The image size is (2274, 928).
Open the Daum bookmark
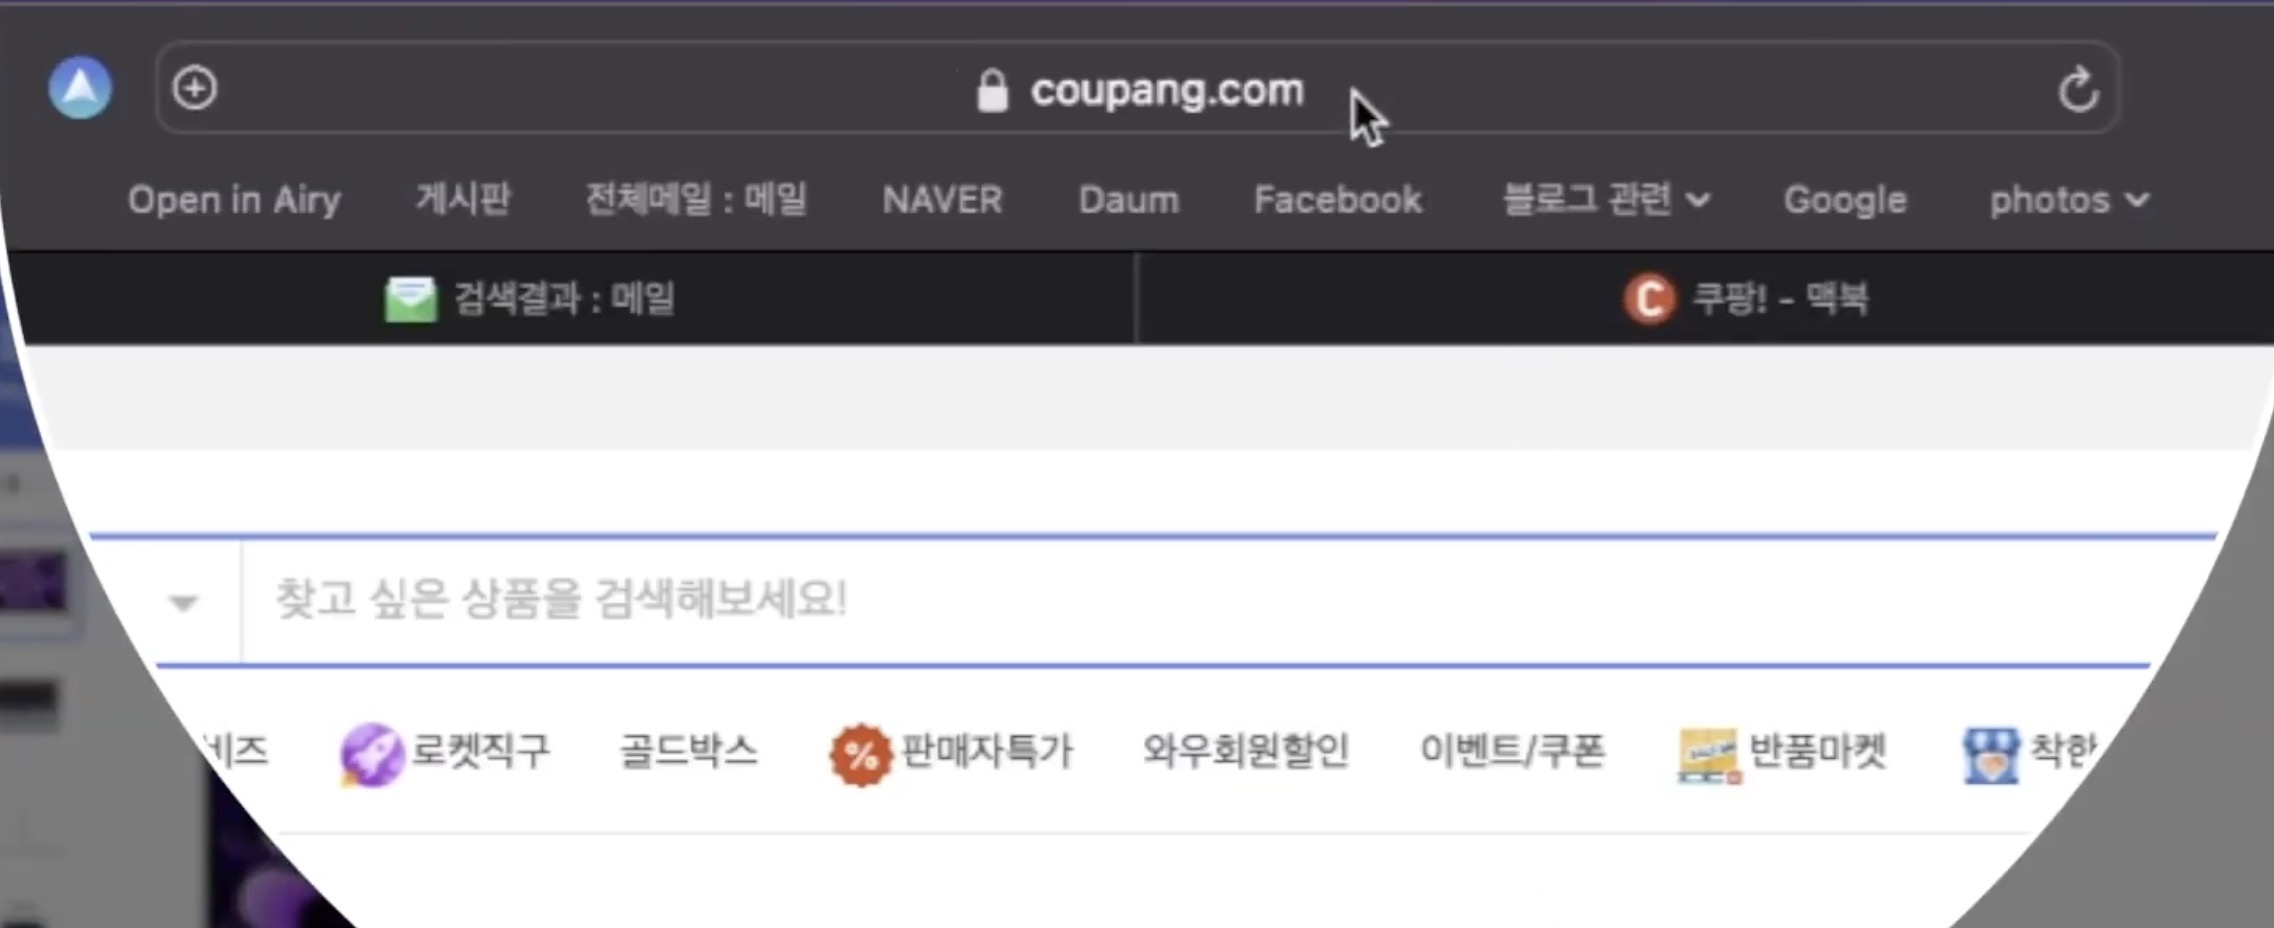pos(1129,200)
